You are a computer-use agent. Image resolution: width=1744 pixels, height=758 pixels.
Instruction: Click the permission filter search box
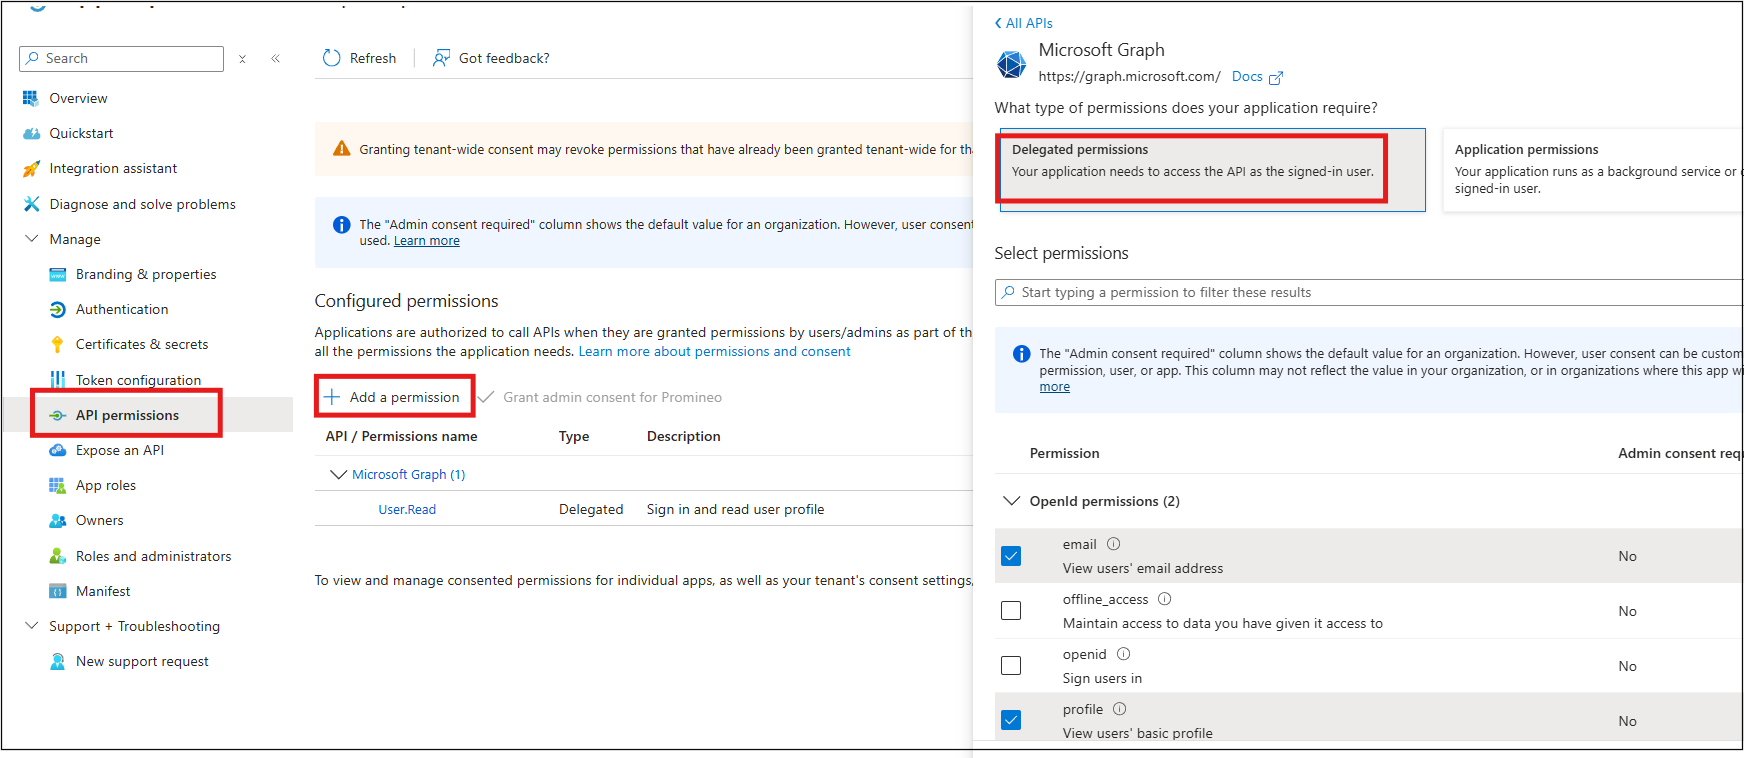pyautogui.click(x=1368, y=292)
